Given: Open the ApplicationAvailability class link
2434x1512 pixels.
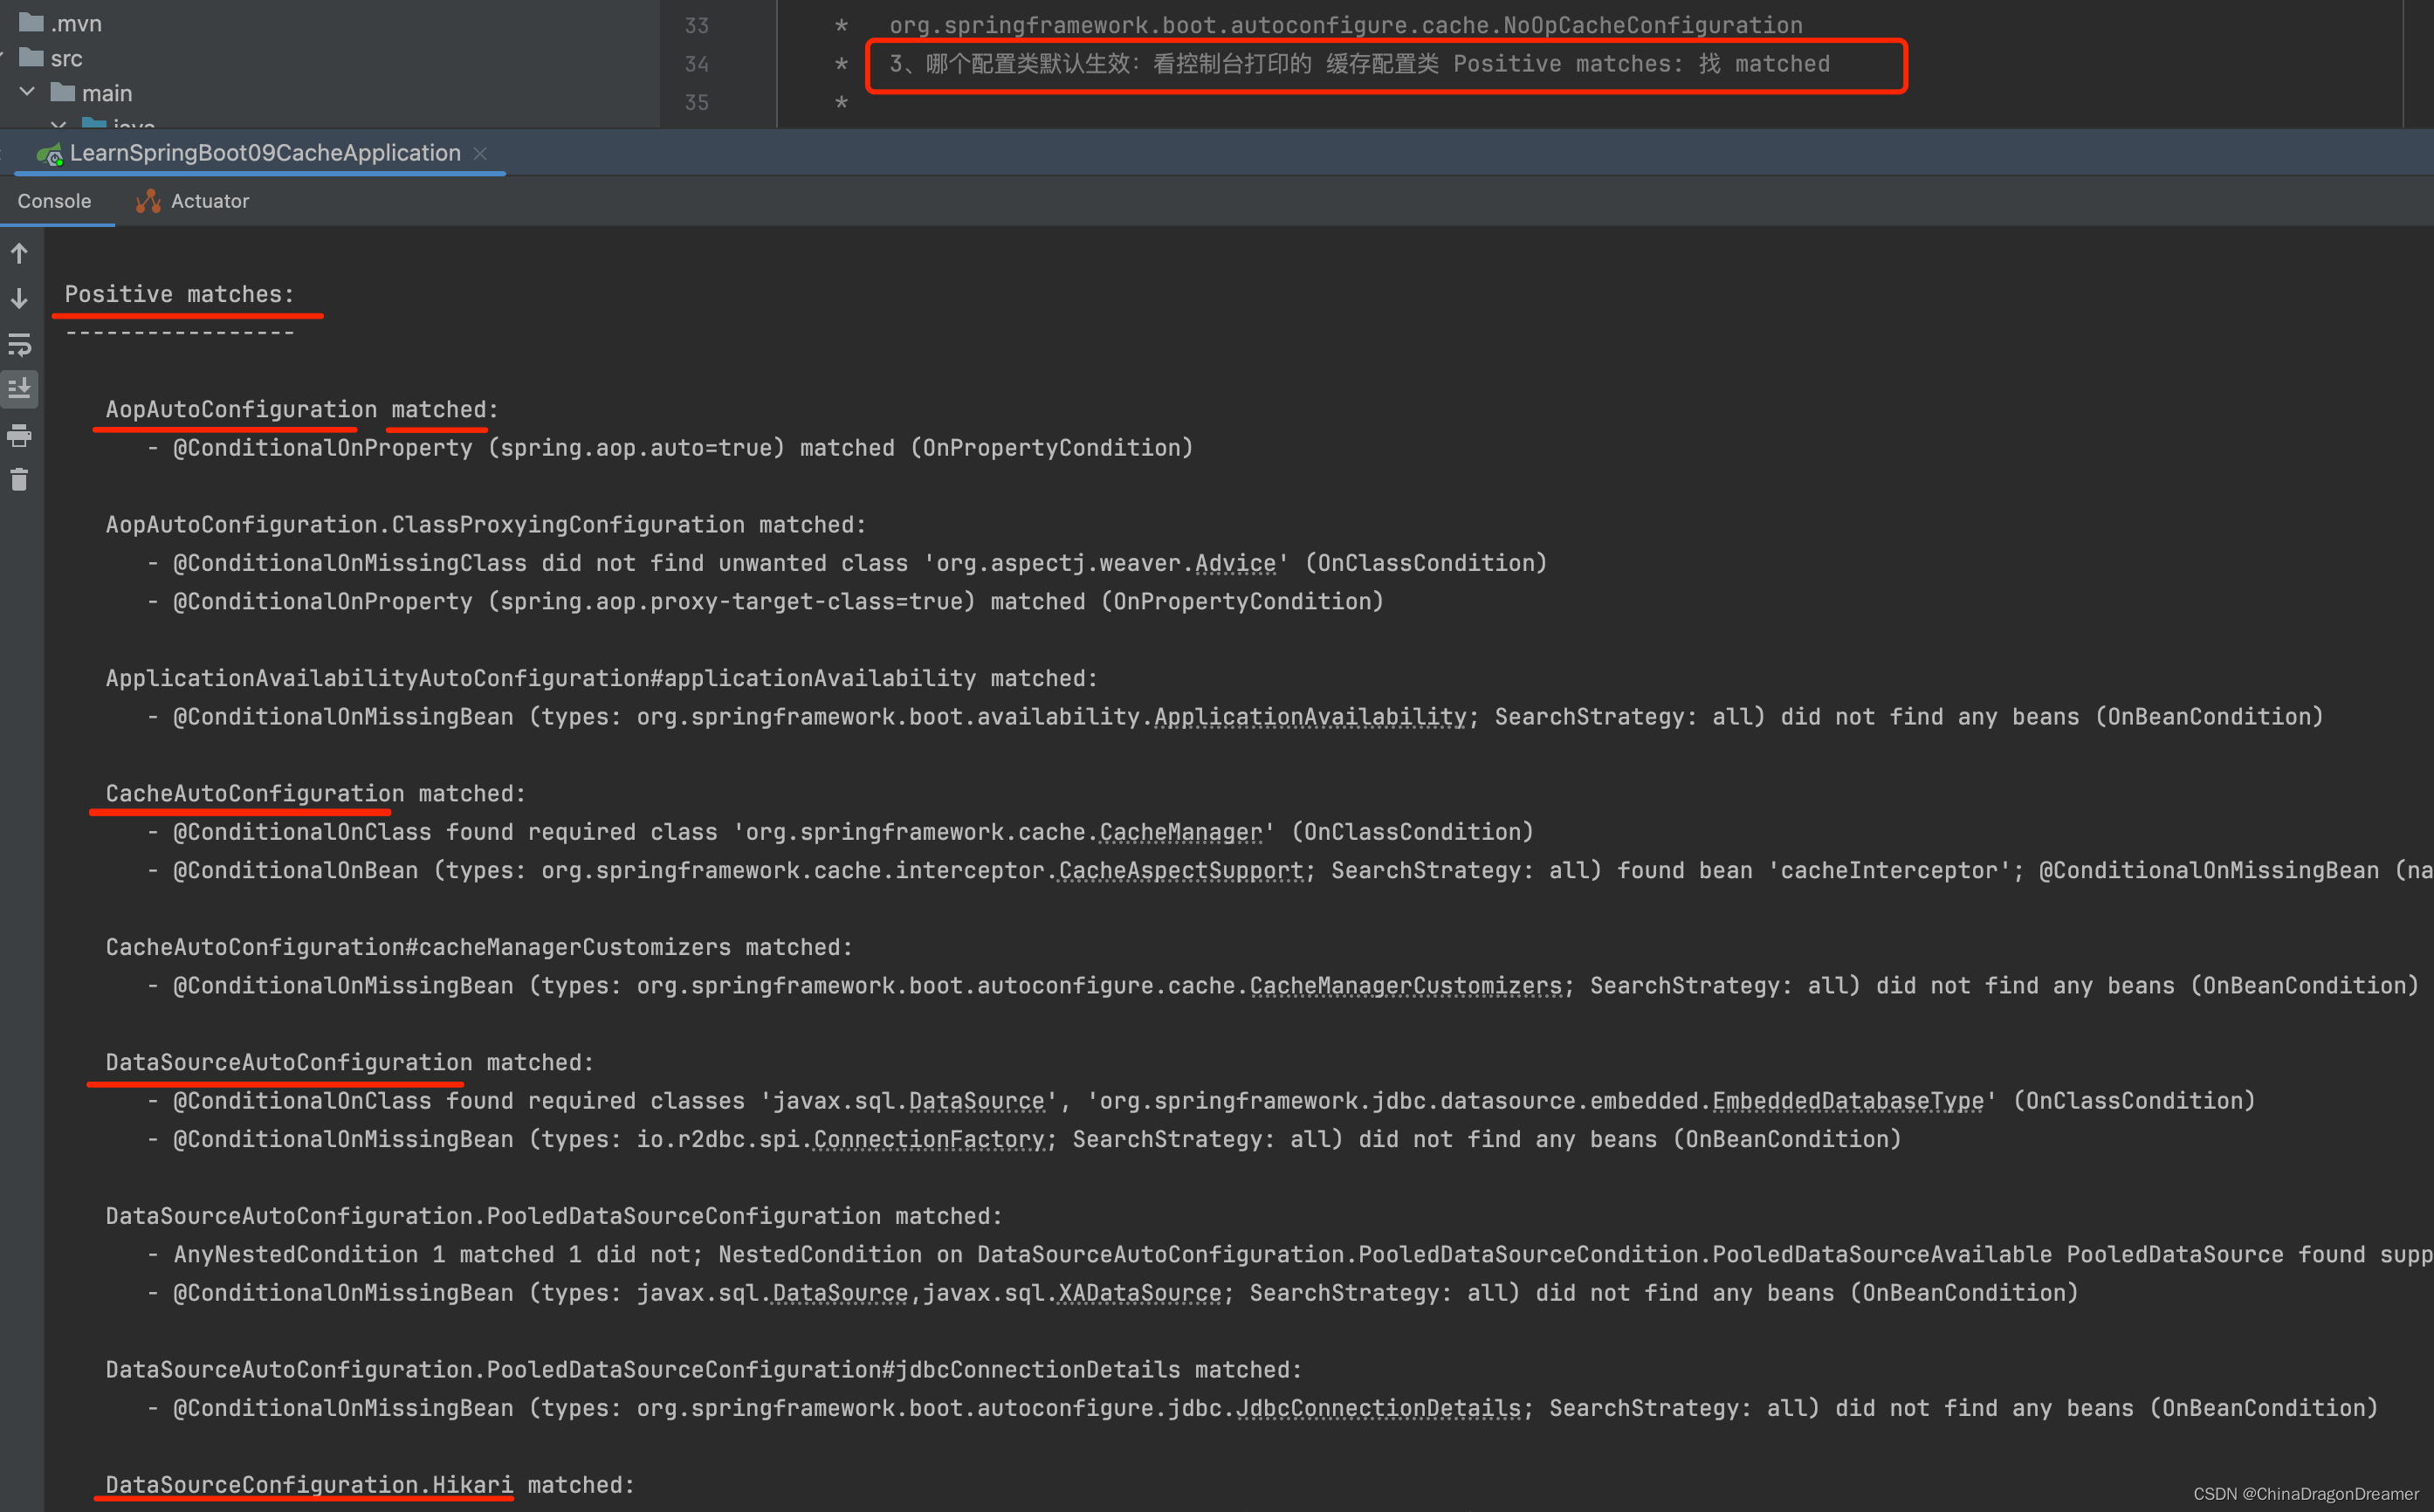Looking at the screenshot, I should coord(1310,716).
